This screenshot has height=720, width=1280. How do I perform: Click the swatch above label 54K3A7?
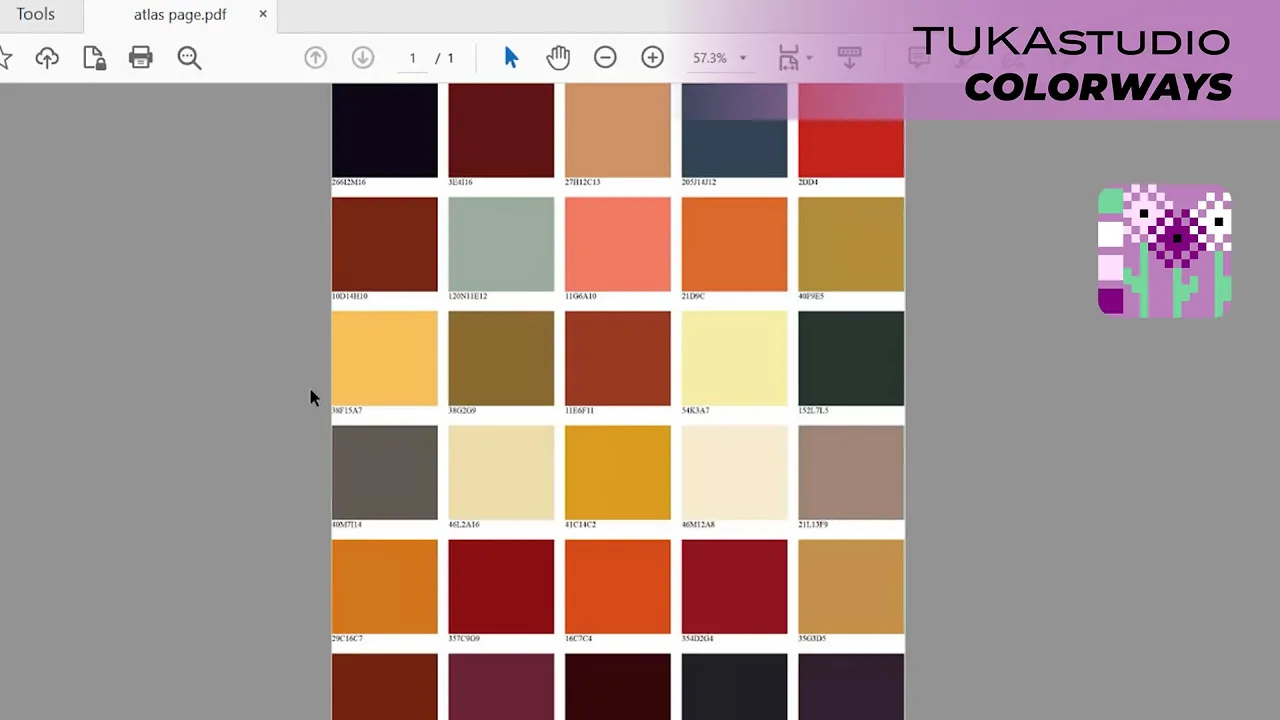tap(735, 358)
